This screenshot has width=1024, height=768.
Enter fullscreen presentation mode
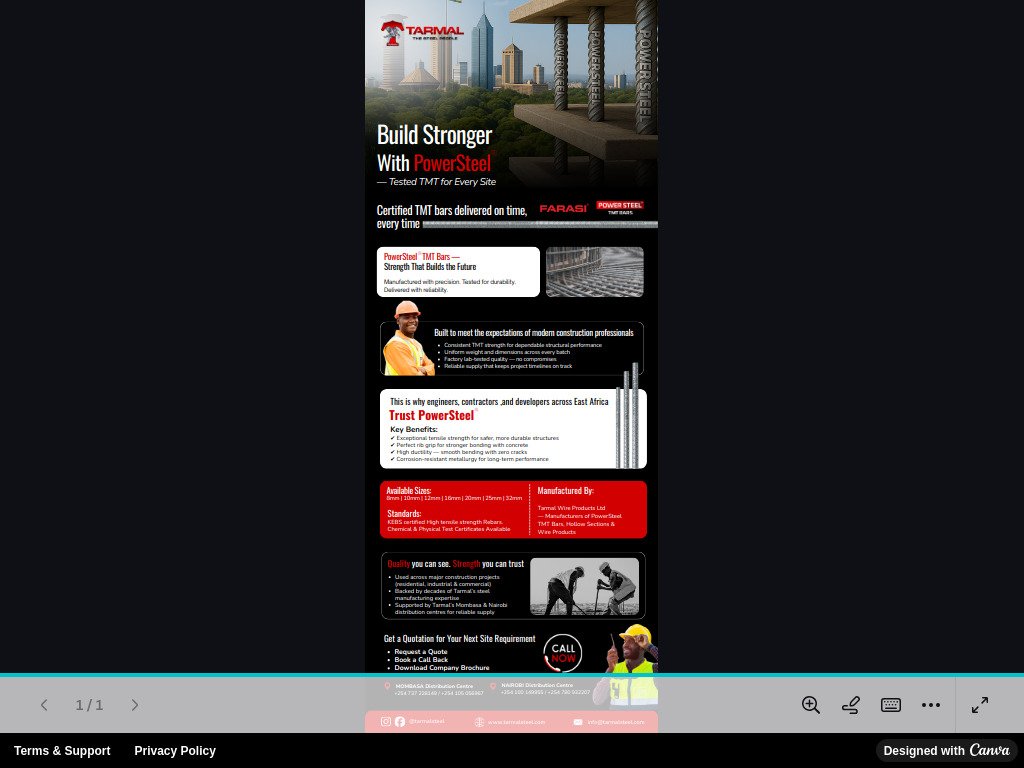[x=980, y=705]
